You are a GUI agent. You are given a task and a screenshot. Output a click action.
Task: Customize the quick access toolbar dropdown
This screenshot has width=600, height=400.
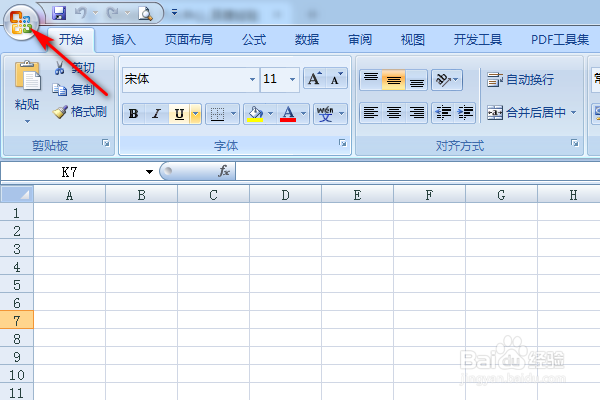coord(174,13)
